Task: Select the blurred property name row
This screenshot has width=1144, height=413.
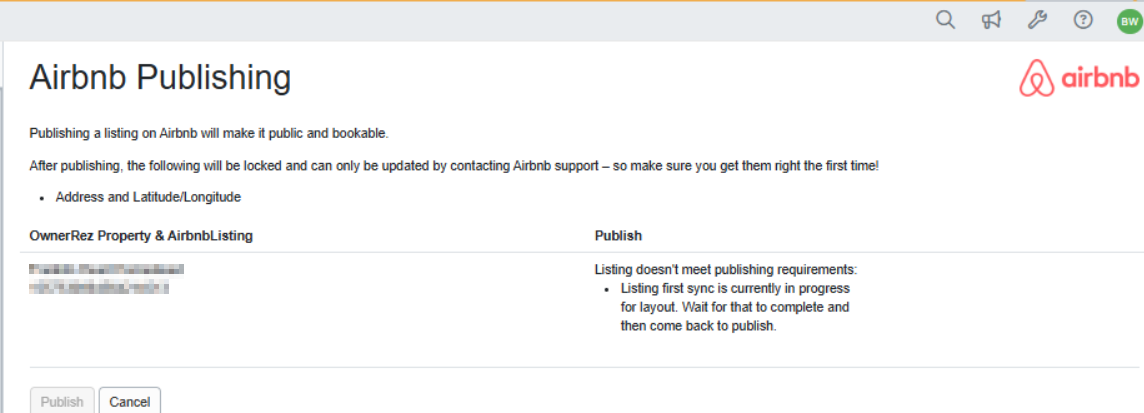Action: coord(107,269)
